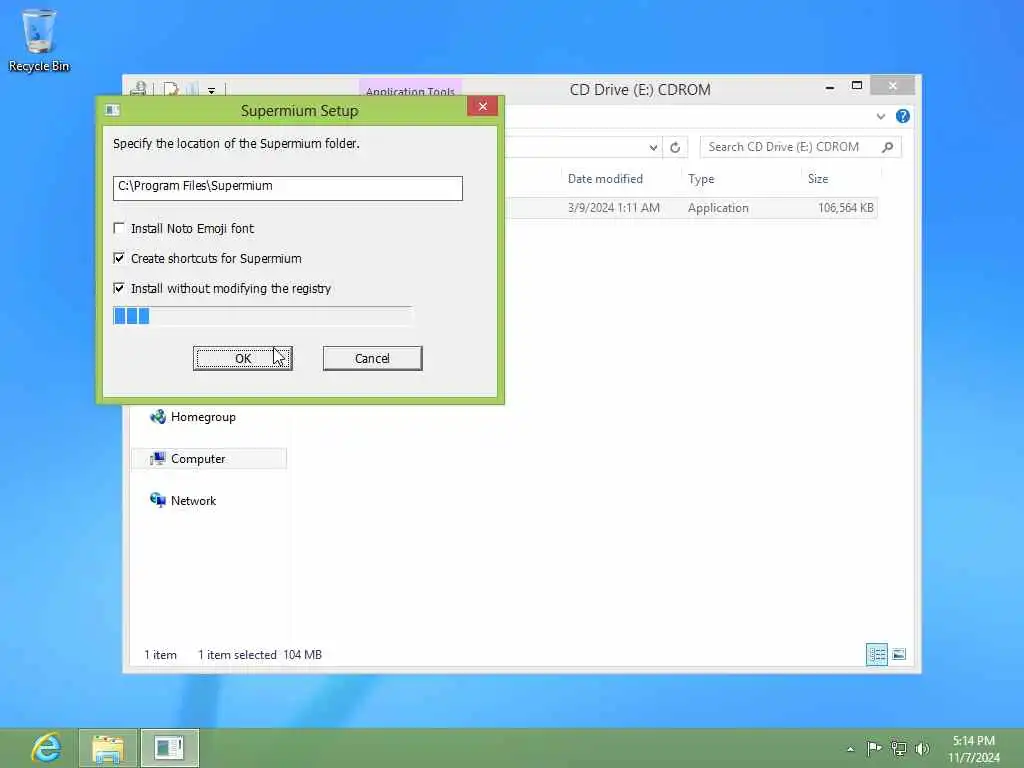Edit the Supermium folder location field

[287, 187]
